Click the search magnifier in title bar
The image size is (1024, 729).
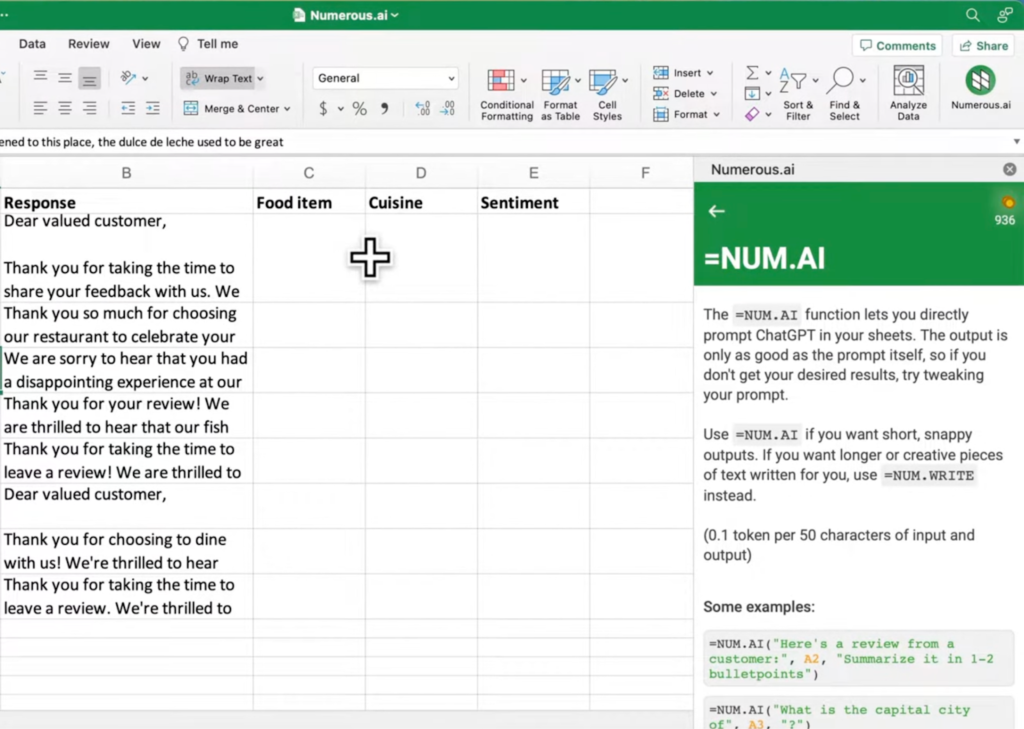[x=972, y=15]
